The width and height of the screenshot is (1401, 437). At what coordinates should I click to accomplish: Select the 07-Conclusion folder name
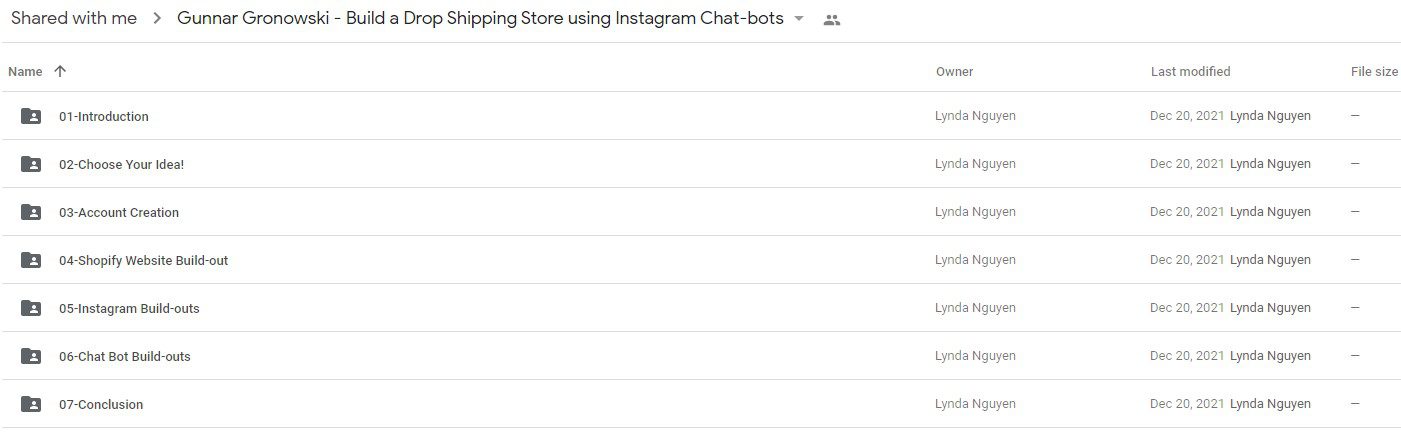pyautogui.click(x=101, y=404)
